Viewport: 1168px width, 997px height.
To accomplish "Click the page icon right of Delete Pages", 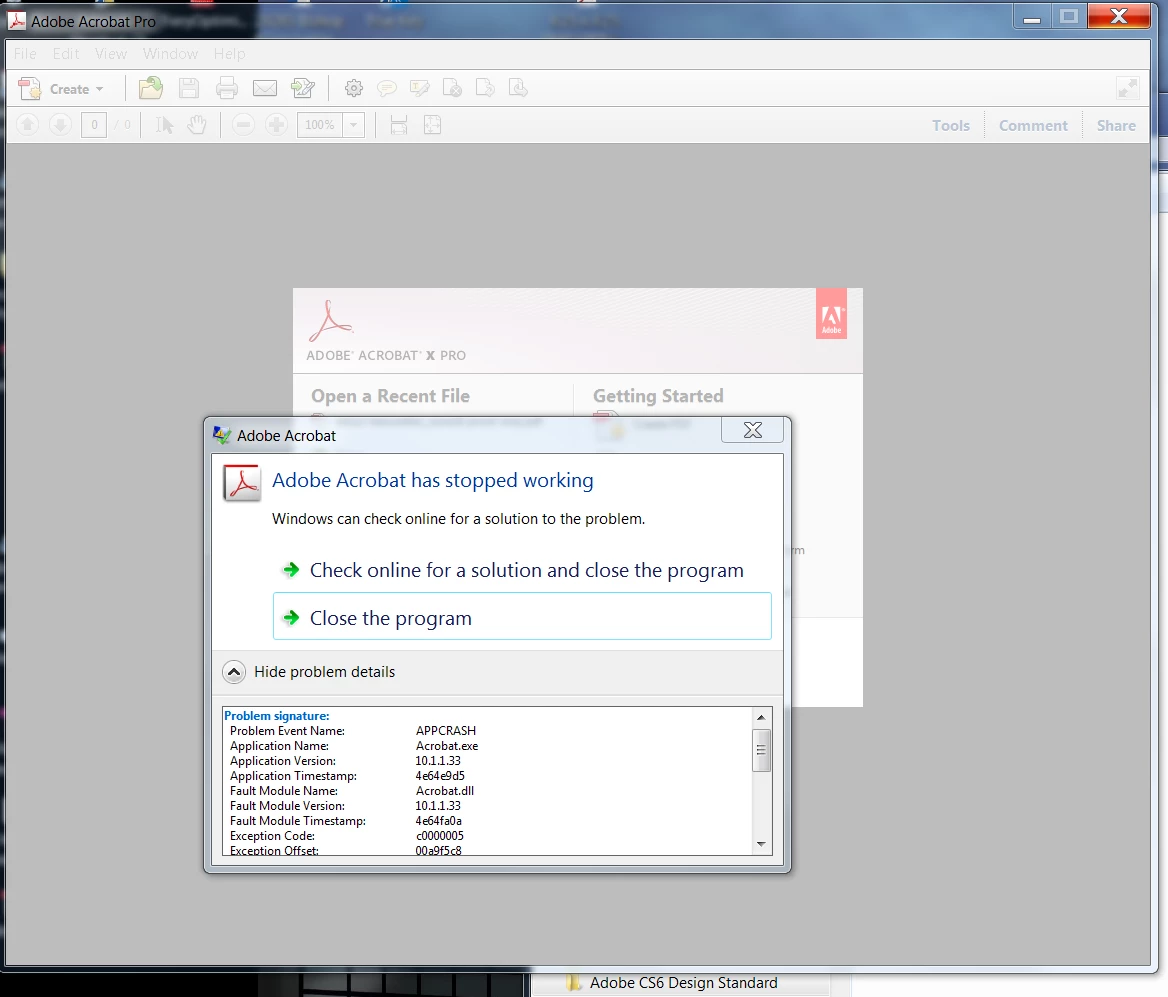I will 485,88.
